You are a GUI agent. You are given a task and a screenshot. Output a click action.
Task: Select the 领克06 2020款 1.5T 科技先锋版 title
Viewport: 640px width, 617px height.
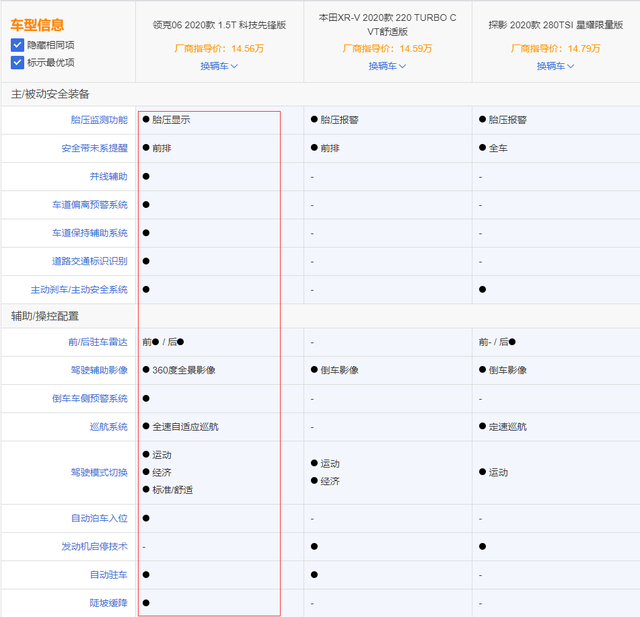219,25
